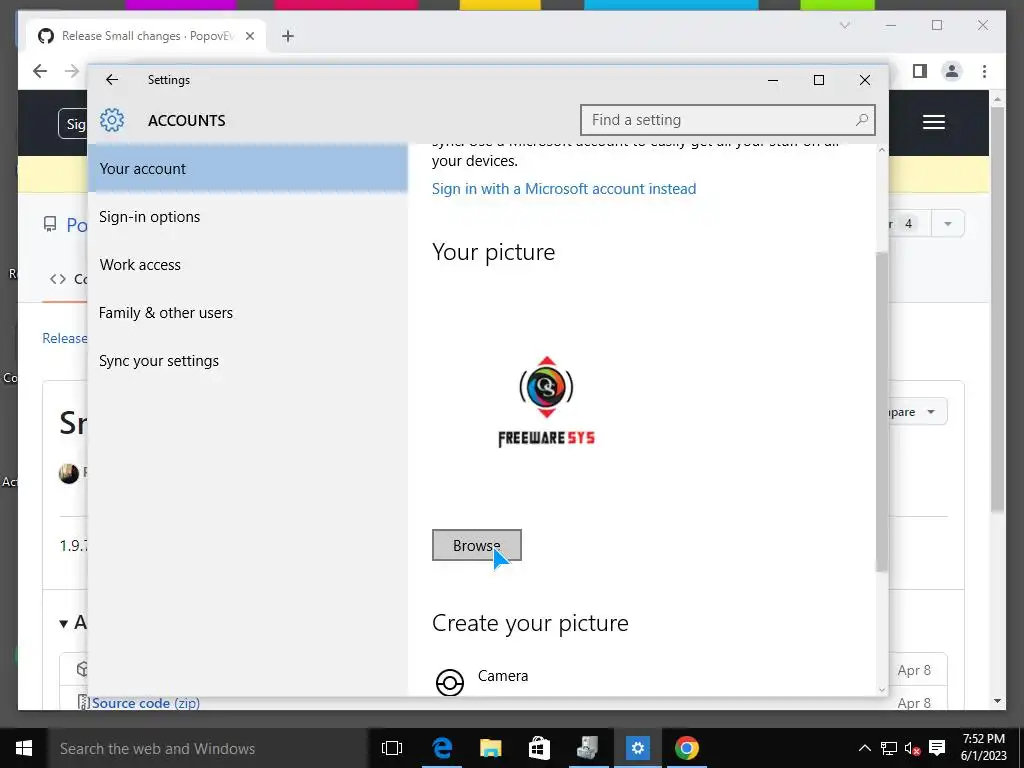Click the Settings content scrollbar thumb
Viewport: 1024px width, 768px height.
[x=882, y=411]
